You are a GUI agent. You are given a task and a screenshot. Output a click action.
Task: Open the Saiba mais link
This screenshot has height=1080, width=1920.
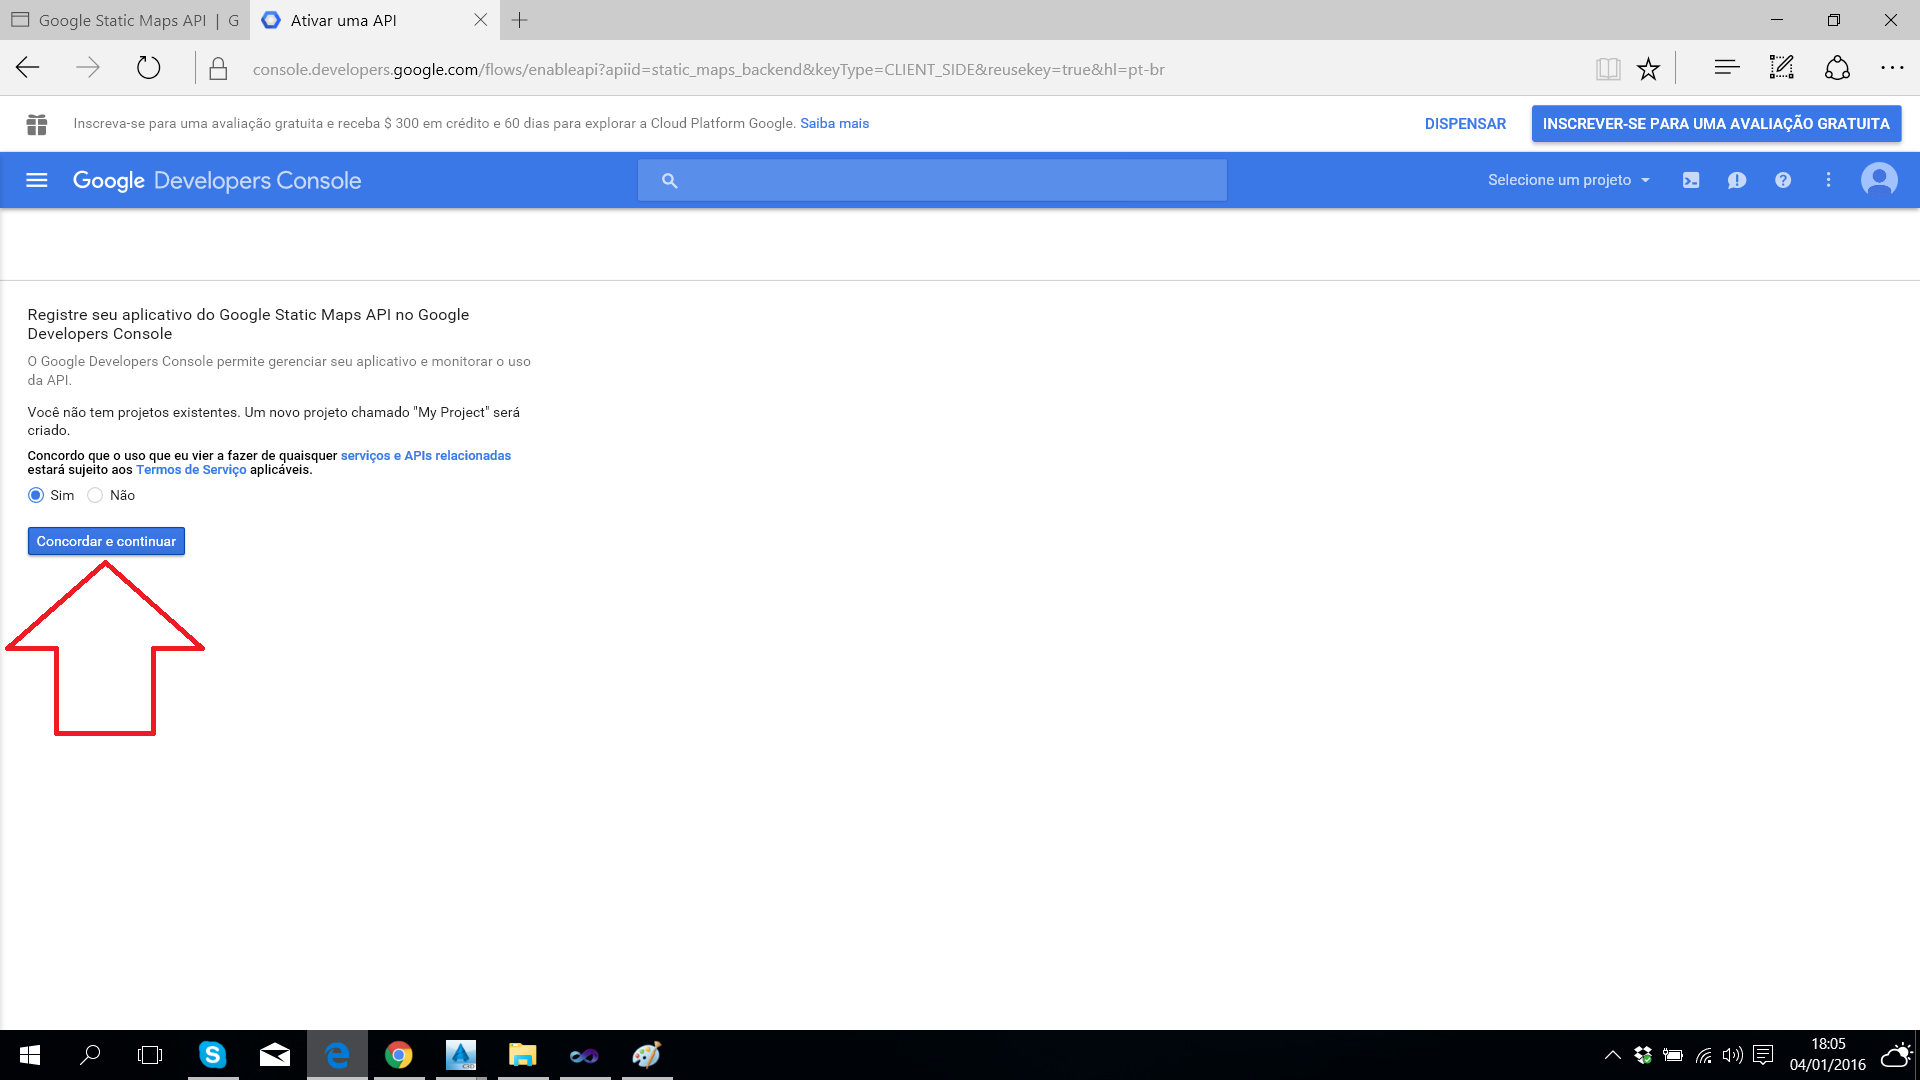tap(834, 124)
